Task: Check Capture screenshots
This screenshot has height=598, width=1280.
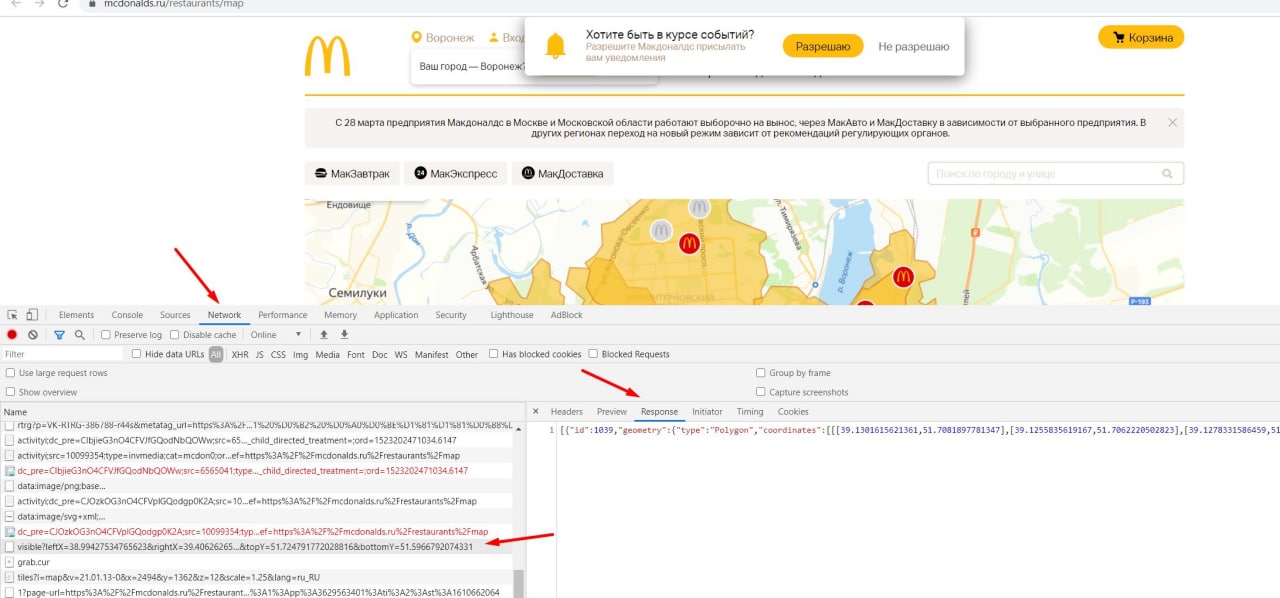Action: [761, 392]
